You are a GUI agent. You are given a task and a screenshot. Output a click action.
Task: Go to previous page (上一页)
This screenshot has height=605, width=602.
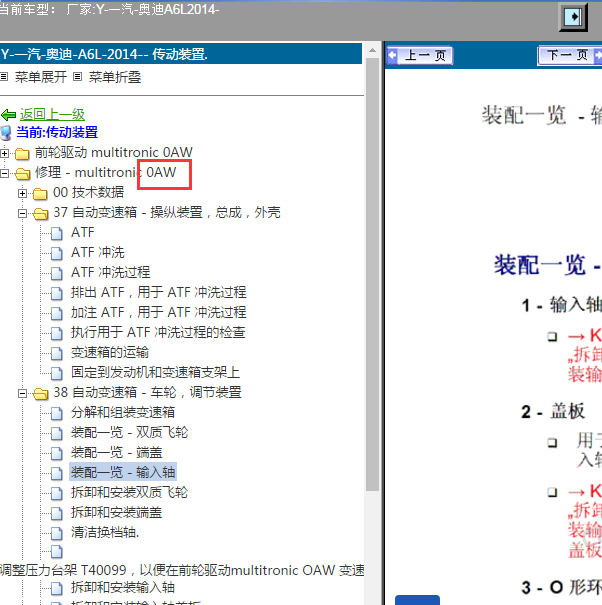(x=419, y=56)
